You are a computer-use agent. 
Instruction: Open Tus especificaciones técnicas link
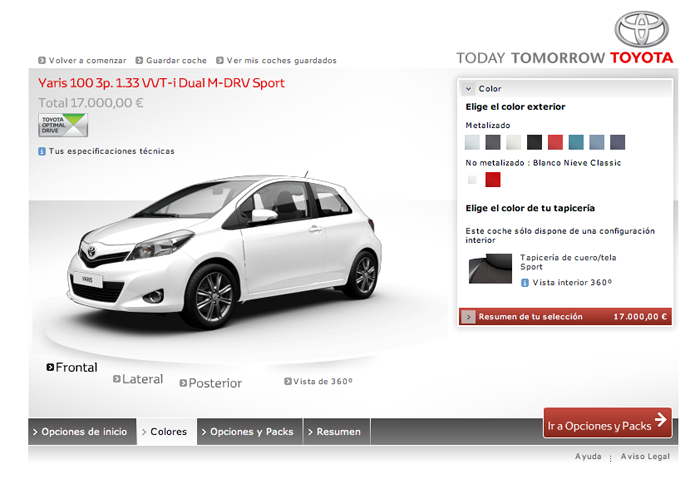[112, 151]
